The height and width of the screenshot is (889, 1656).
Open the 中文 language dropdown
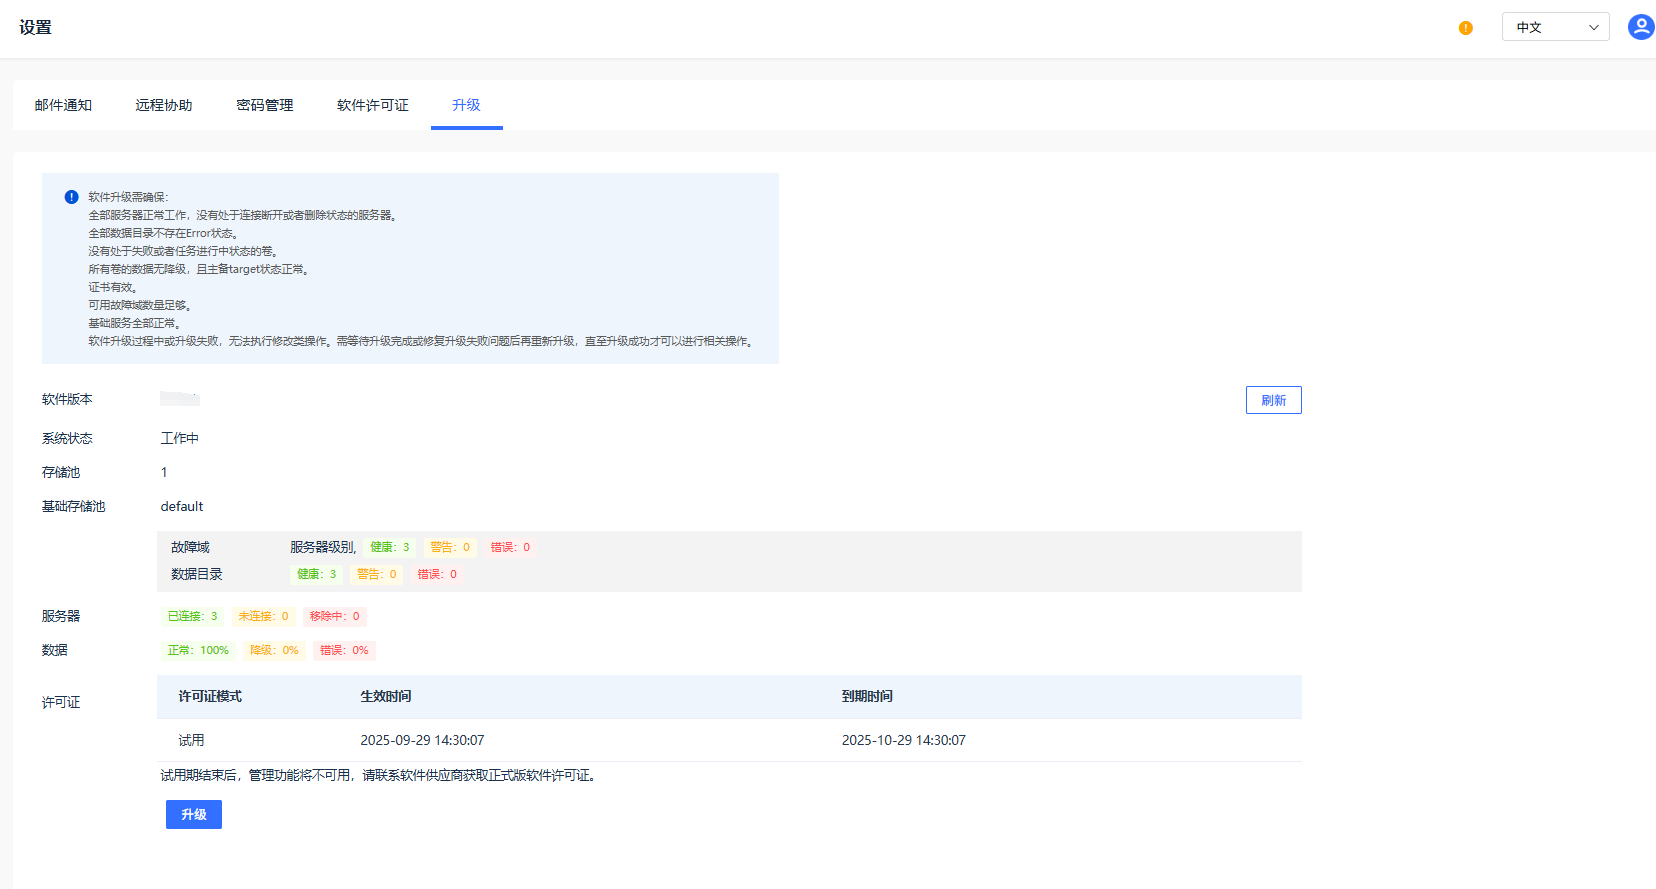point(1555,27)
